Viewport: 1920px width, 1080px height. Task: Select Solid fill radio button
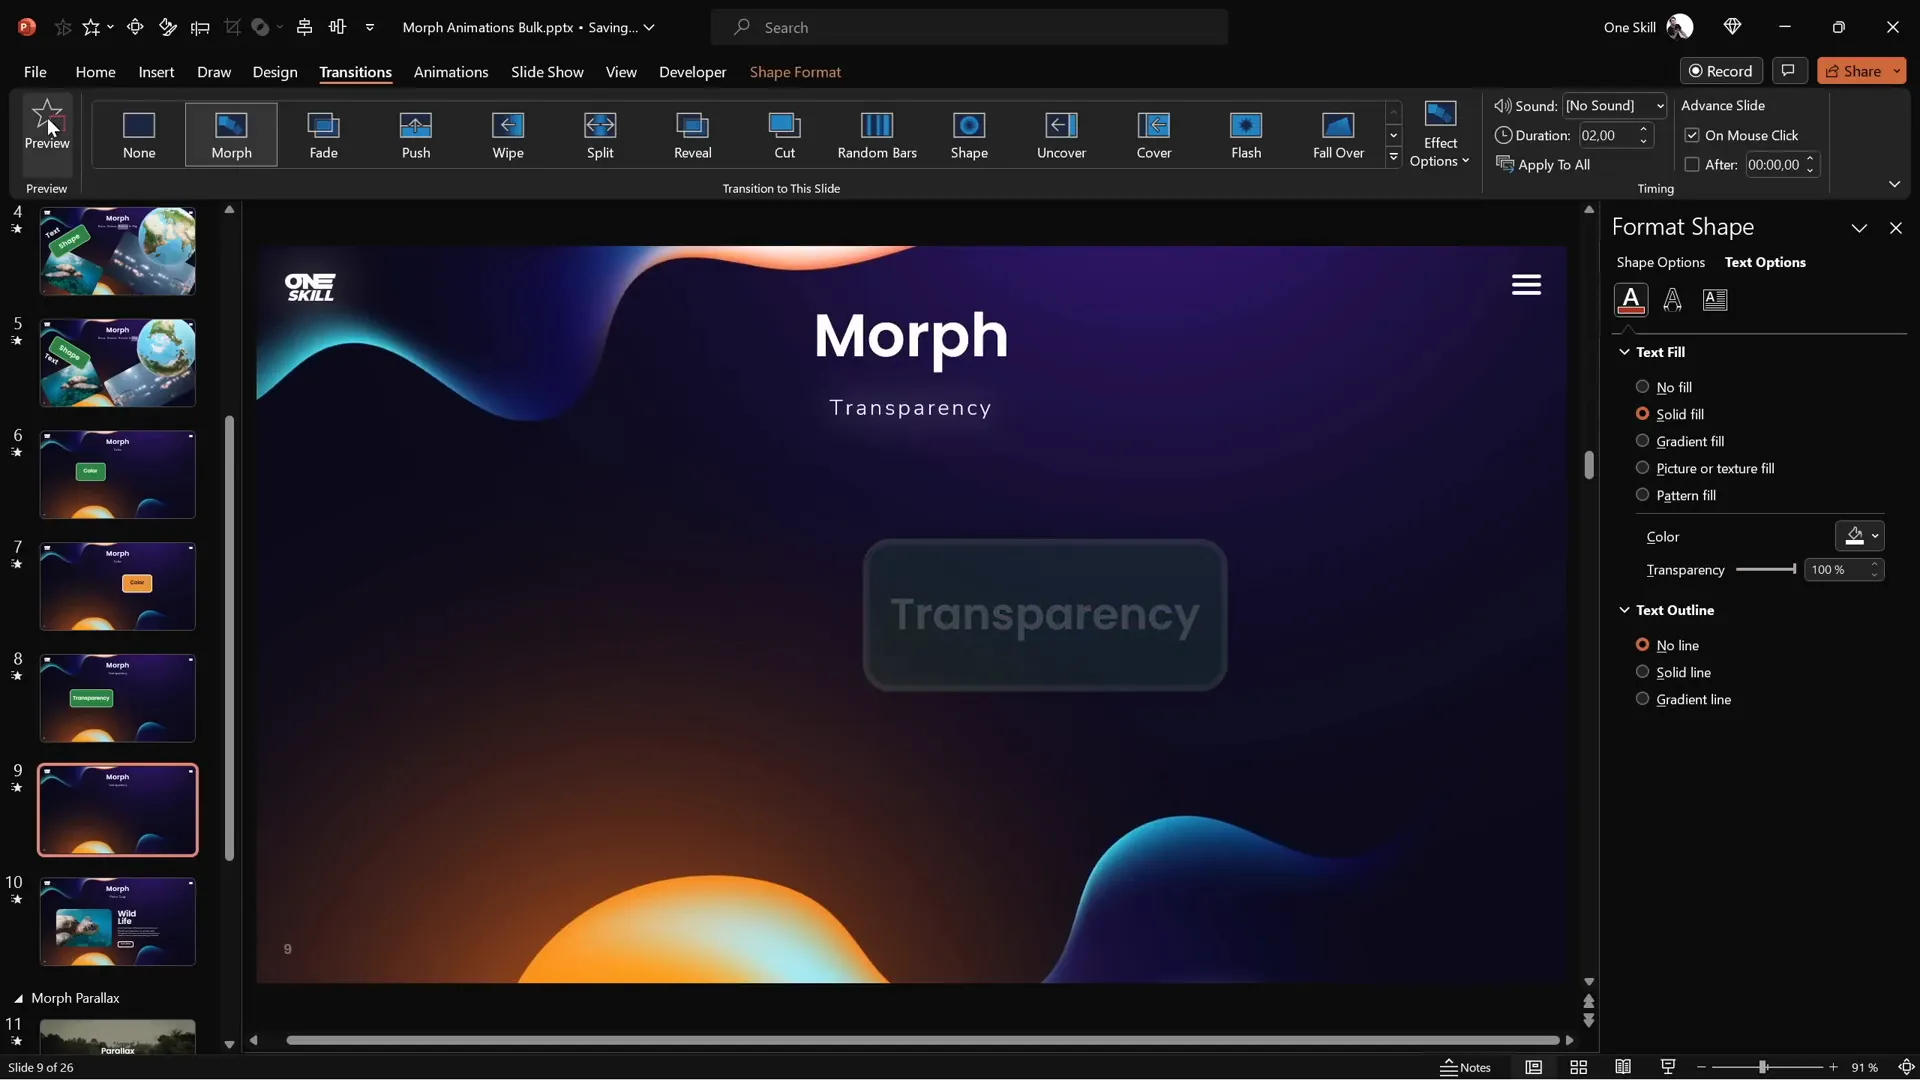tap(1642, 413)
